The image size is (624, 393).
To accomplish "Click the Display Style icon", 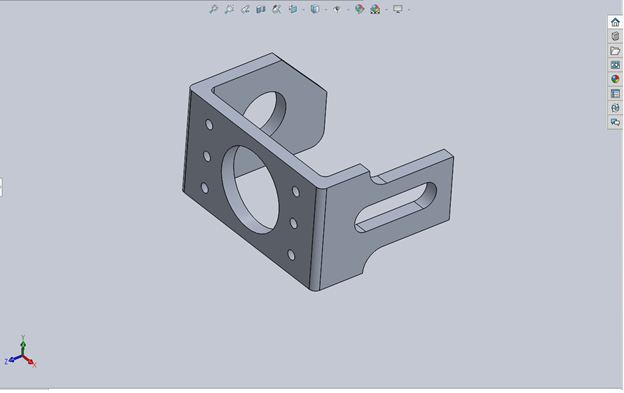I will [314, 9].
